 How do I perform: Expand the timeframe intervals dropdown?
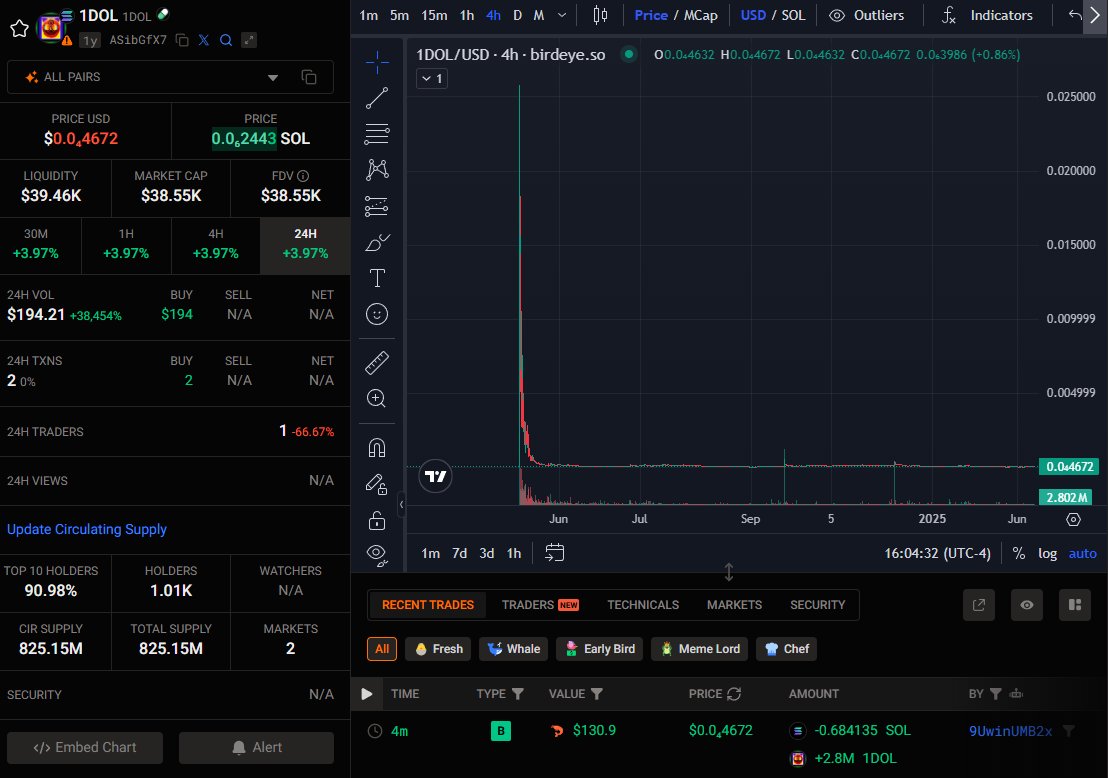[x=562, y=15]
